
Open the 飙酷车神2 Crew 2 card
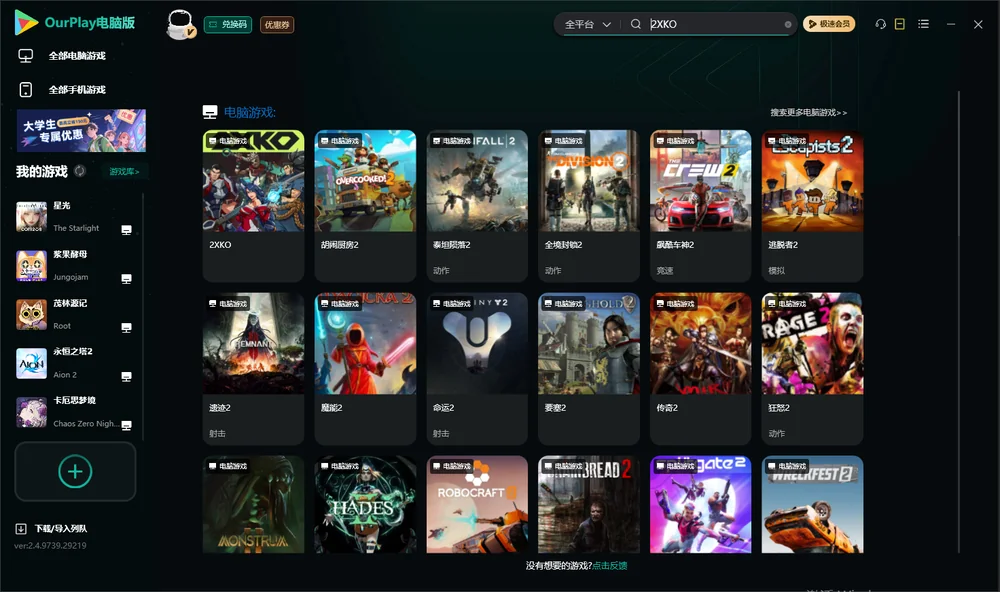[700, 205]
